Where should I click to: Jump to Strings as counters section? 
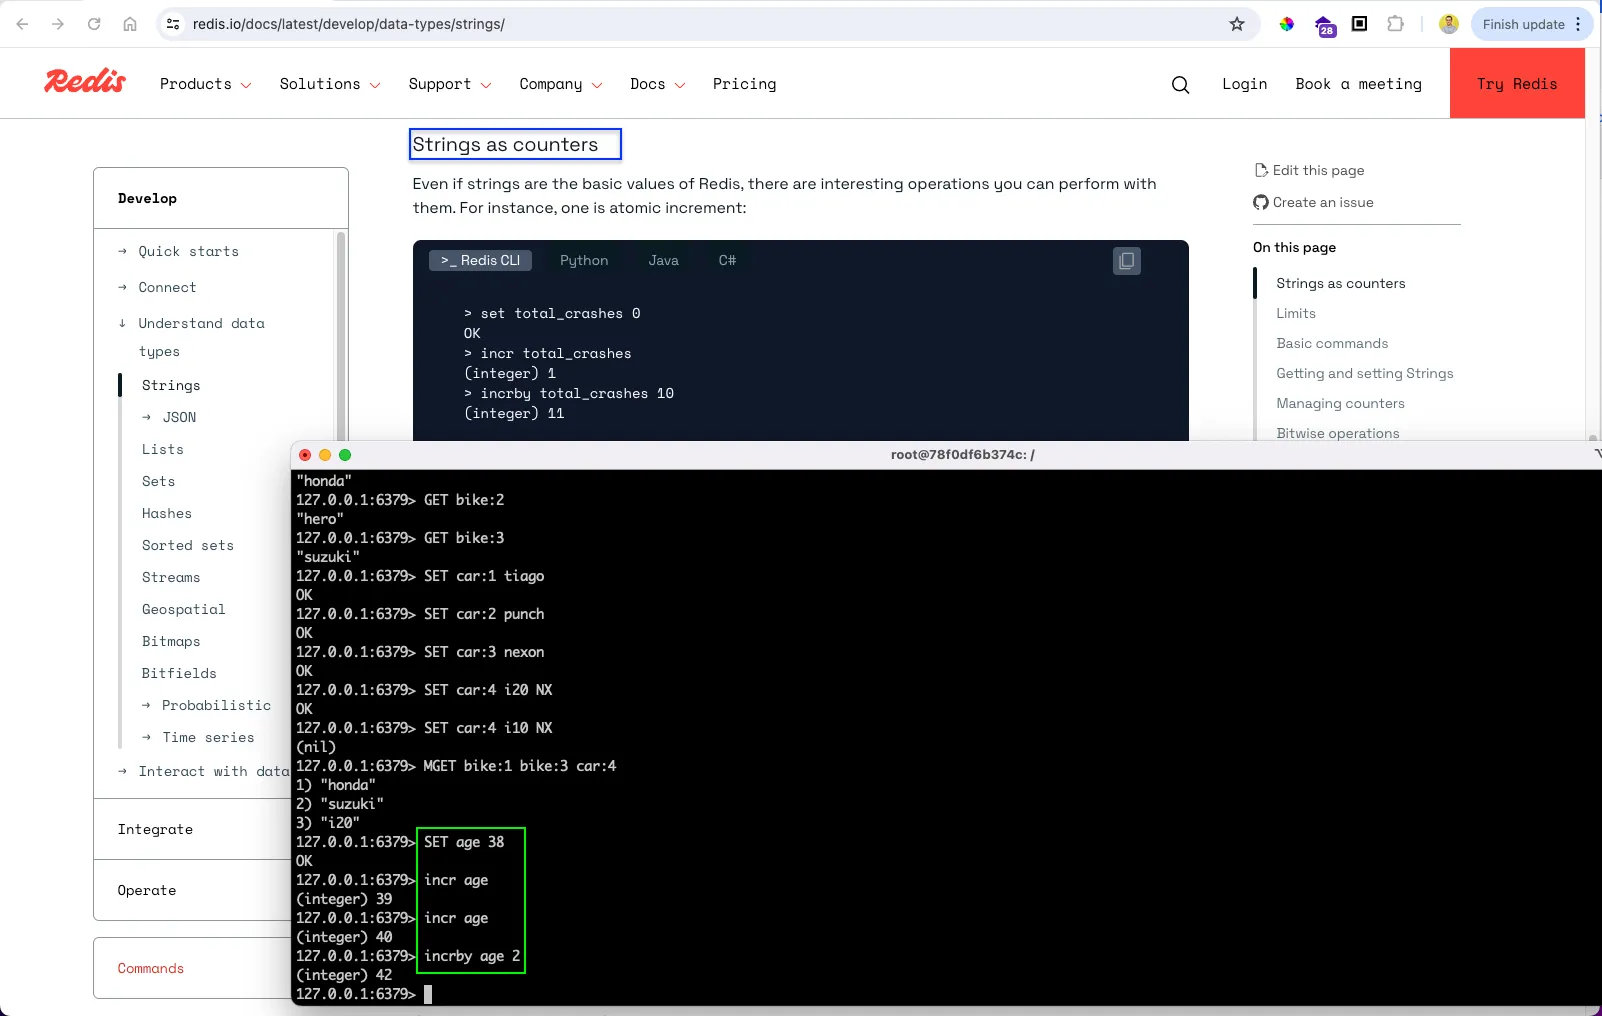tap(1340, 283)
